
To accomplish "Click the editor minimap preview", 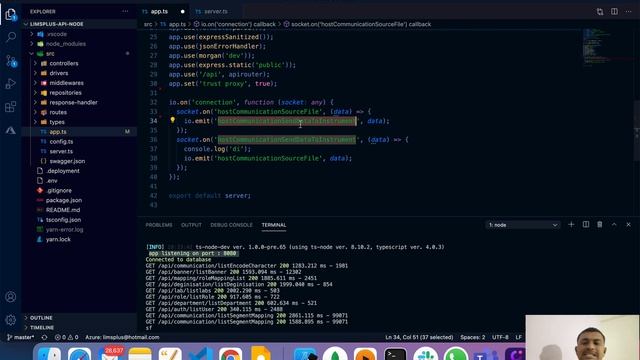I will coord(607,47).
